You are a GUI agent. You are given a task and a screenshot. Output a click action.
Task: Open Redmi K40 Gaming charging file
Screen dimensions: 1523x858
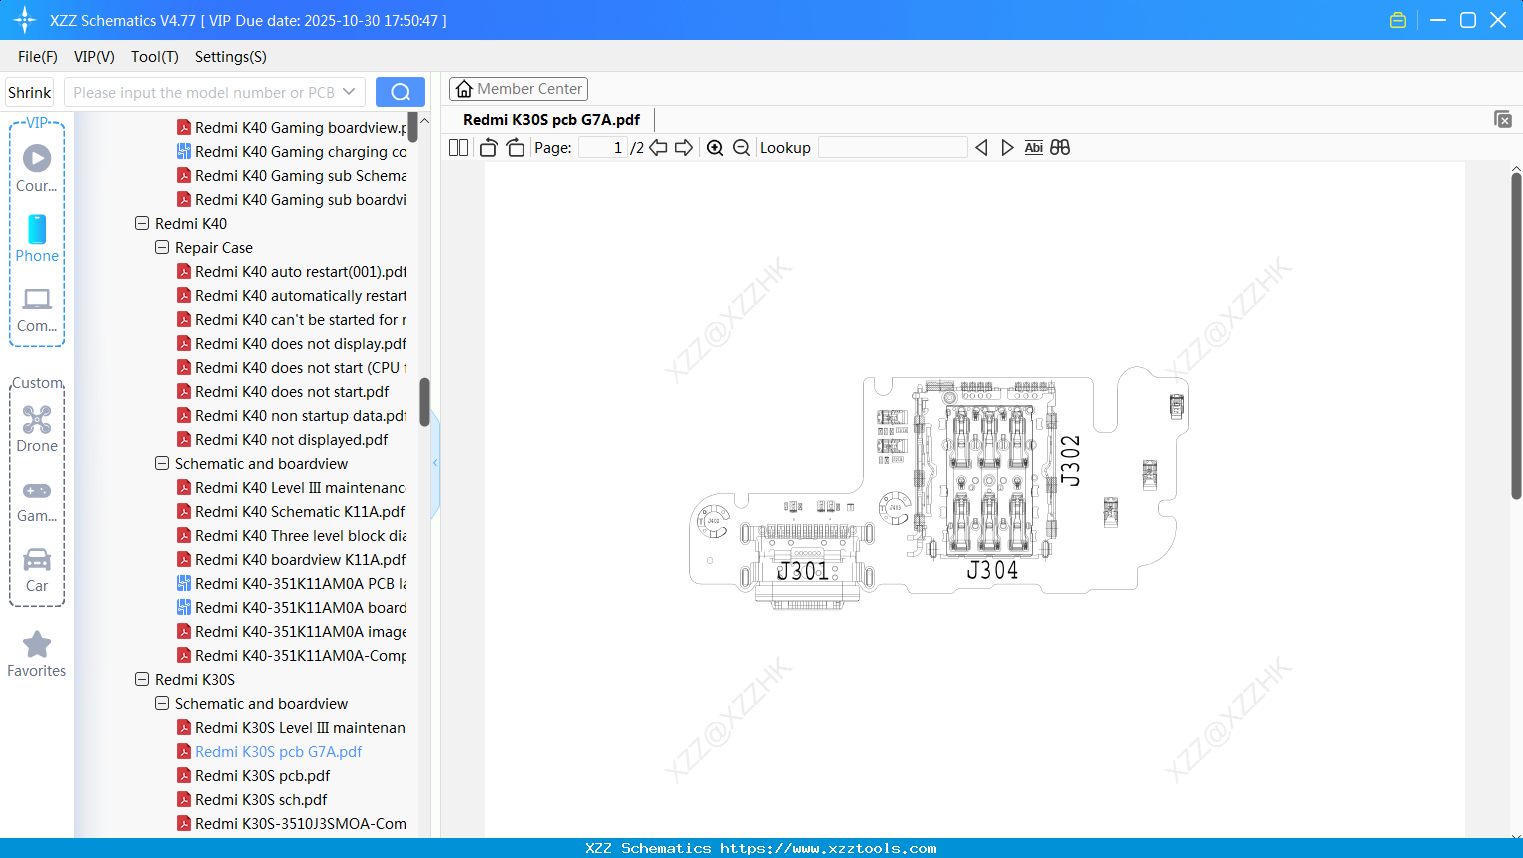pos(292,151)
